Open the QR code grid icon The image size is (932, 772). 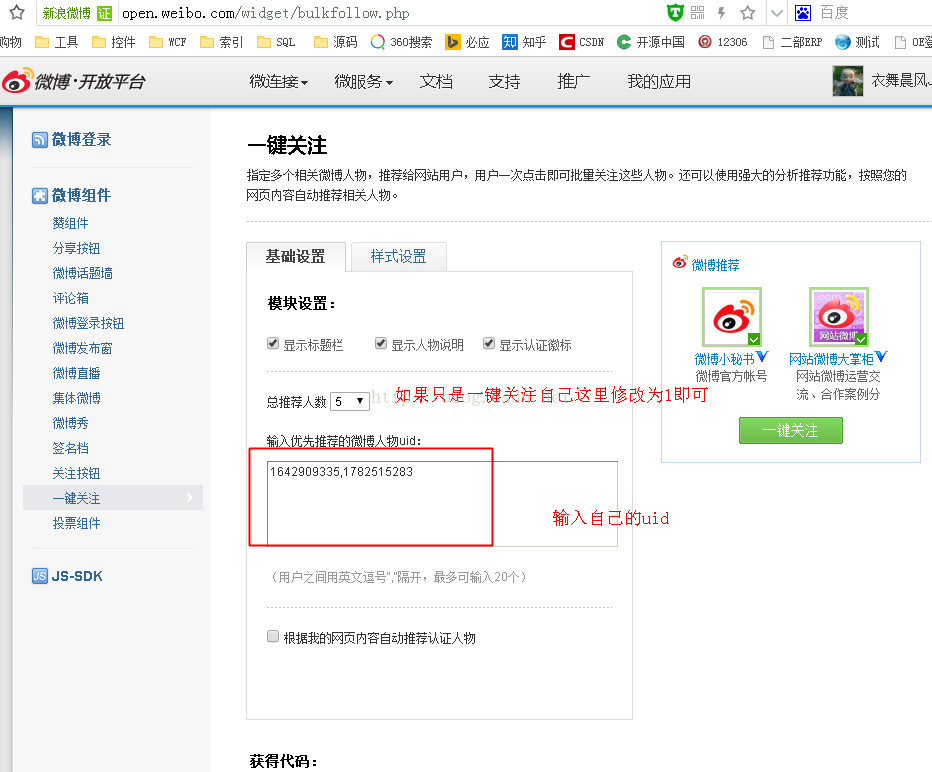(698, 12)
